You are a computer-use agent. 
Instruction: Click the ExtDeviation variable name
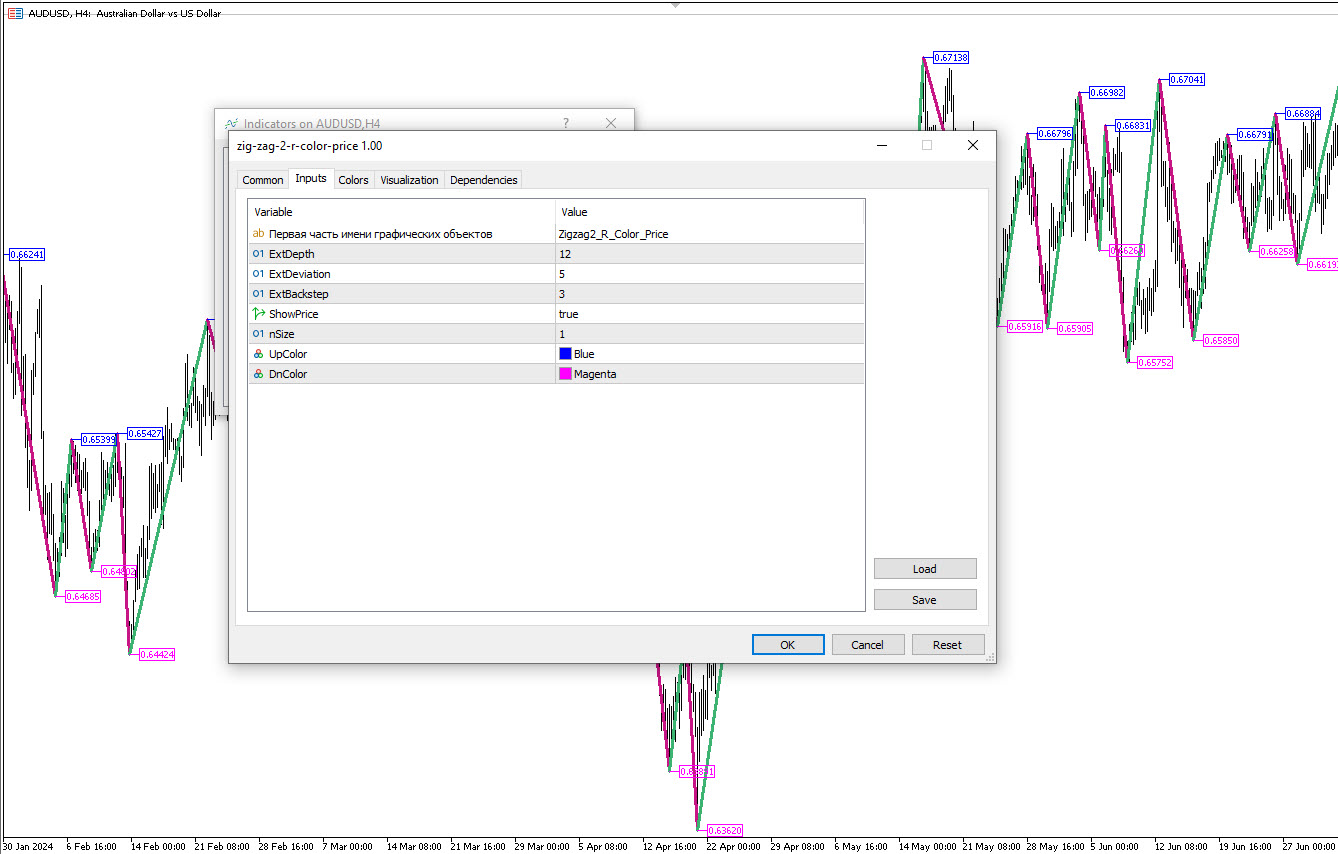coord(299,274)
